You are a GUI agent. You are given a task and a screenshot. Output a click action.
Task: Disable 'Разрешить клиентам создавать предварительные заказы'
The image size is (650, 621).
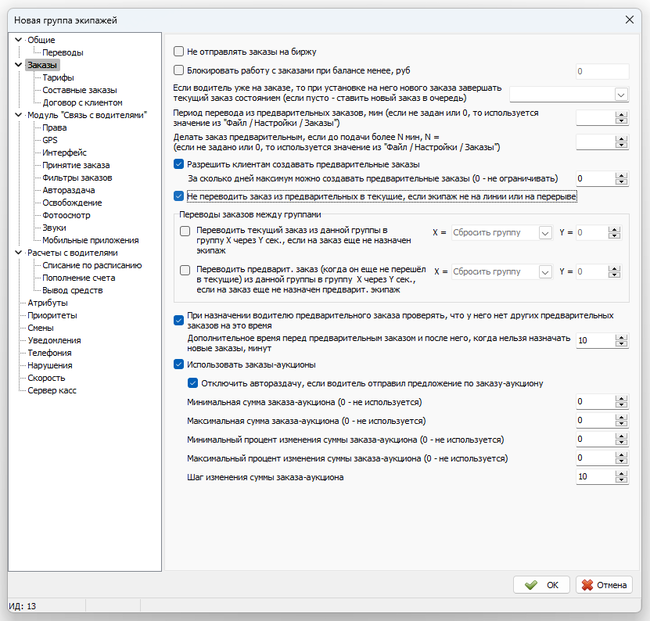[x=179, y=164]
